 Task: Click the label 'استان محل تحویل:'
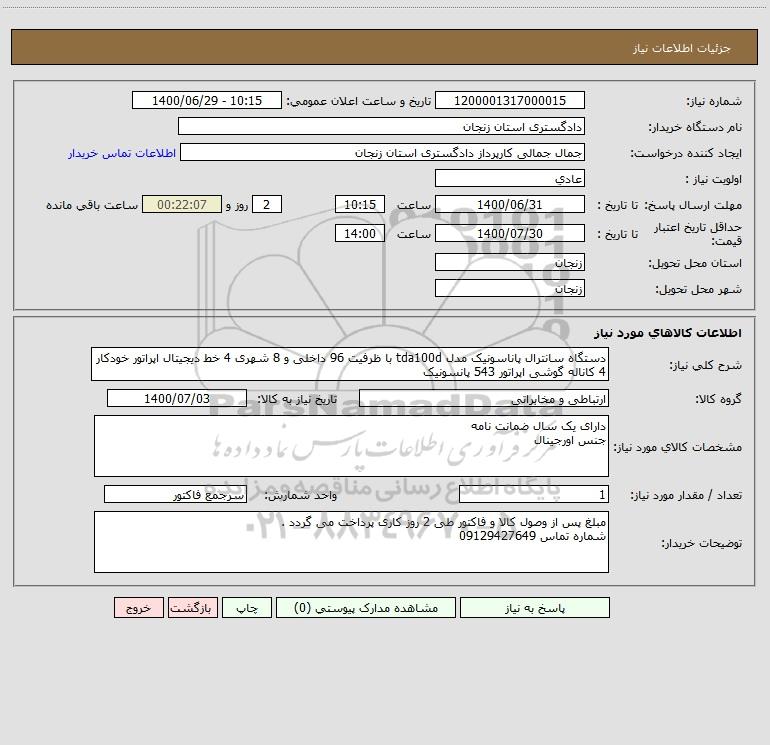tap(695, 264)
